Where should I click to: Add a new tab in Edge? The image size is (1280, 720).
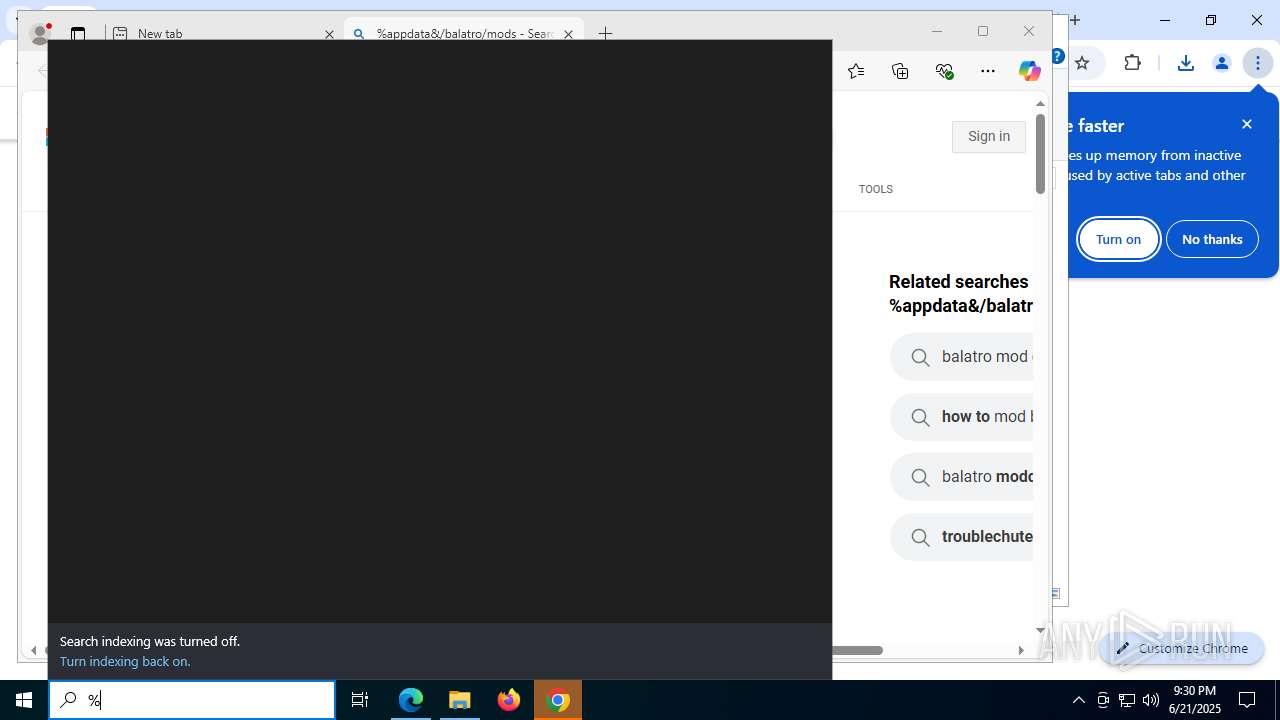(605, 33)
